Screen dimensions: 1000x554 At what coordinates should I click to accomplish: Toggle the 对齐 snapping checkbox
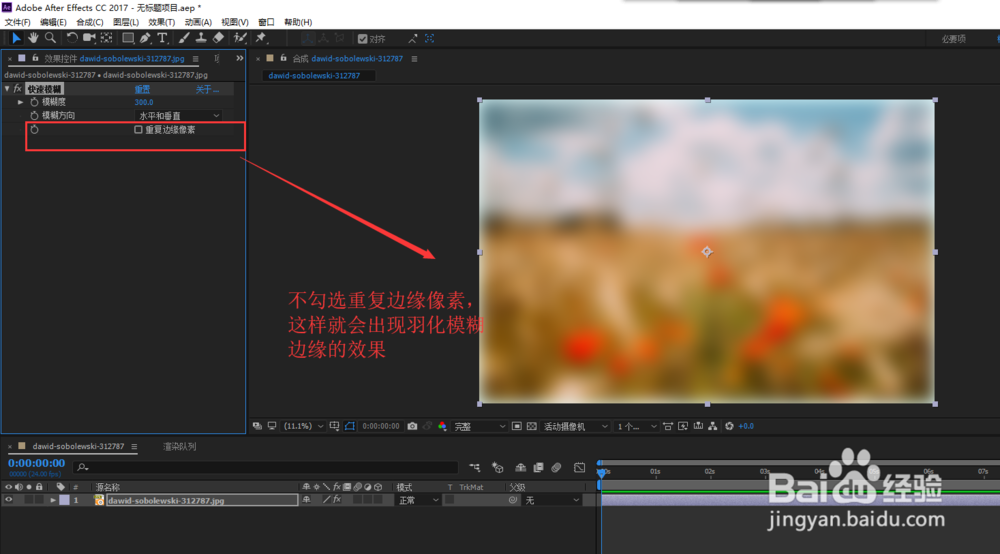click(362, 39)
